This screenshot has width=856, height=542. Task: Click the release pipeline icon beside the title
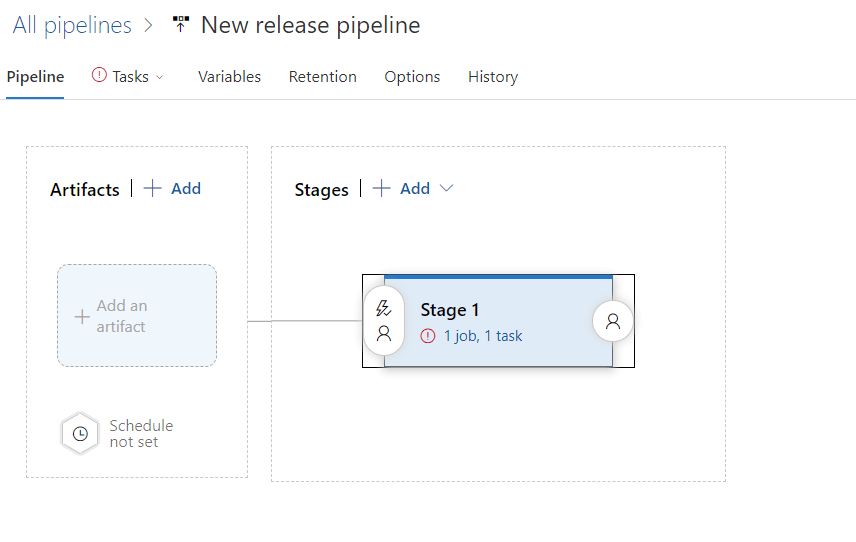pyautogui.click(x=180, y=25)
